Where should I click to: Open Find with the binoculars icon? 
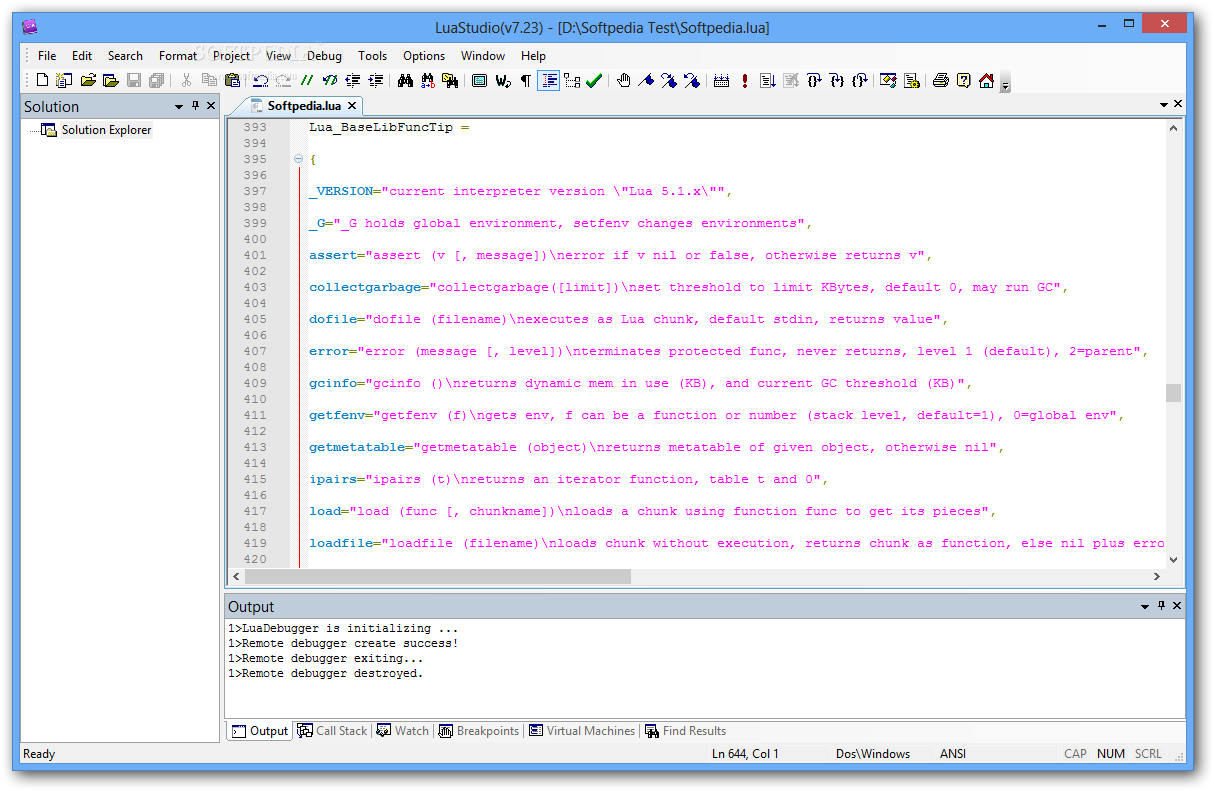click(x=405, y=81)
